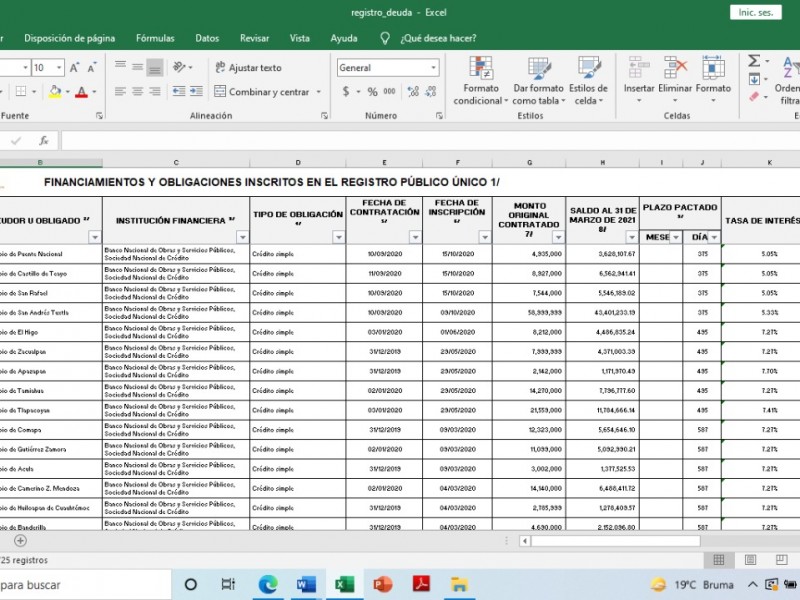Click the Fill down icon
Image resolution: width=800 pixels, height=600 pixels.
[754, 79]
